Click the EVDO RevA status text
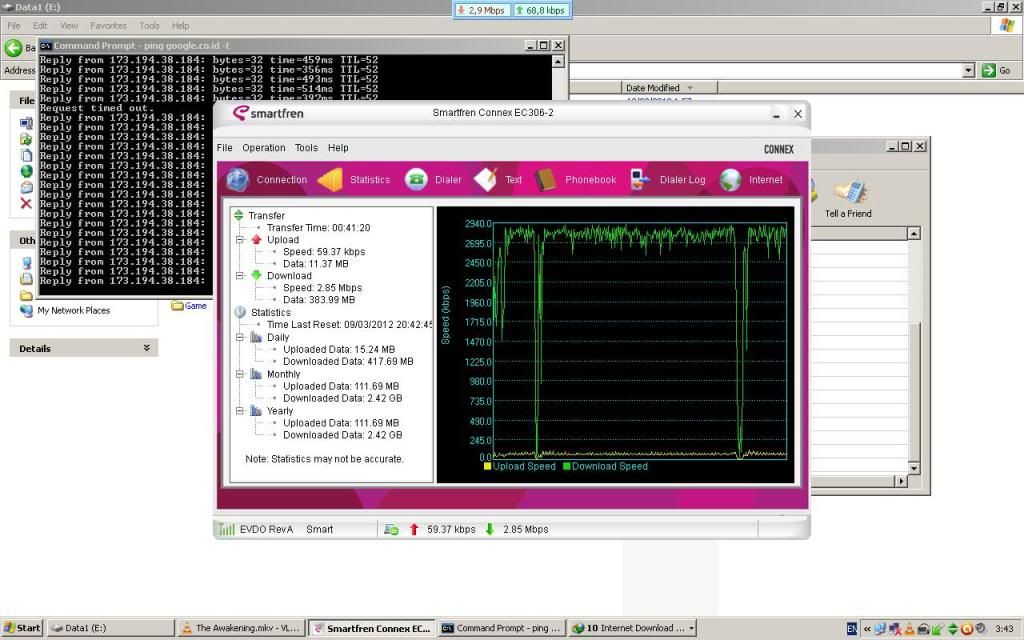This screenshot has width=1024, height=640. point(266,529)
